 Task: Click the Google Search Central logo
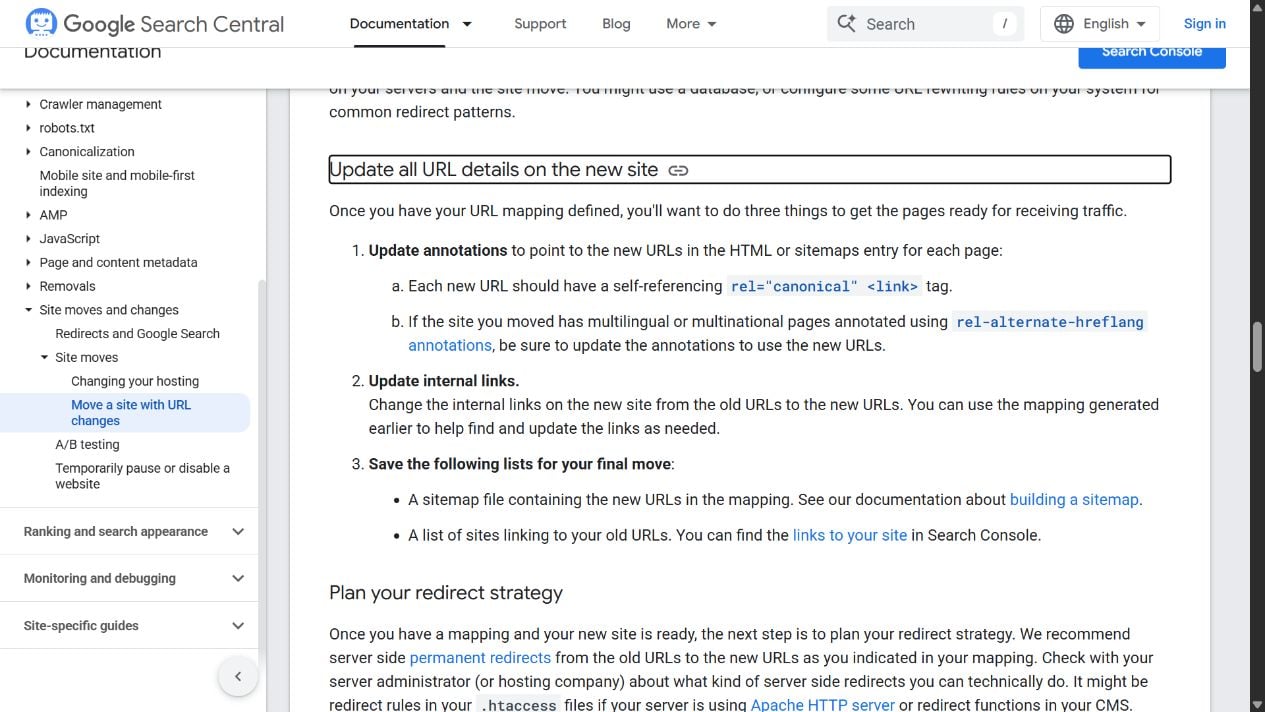155,24
